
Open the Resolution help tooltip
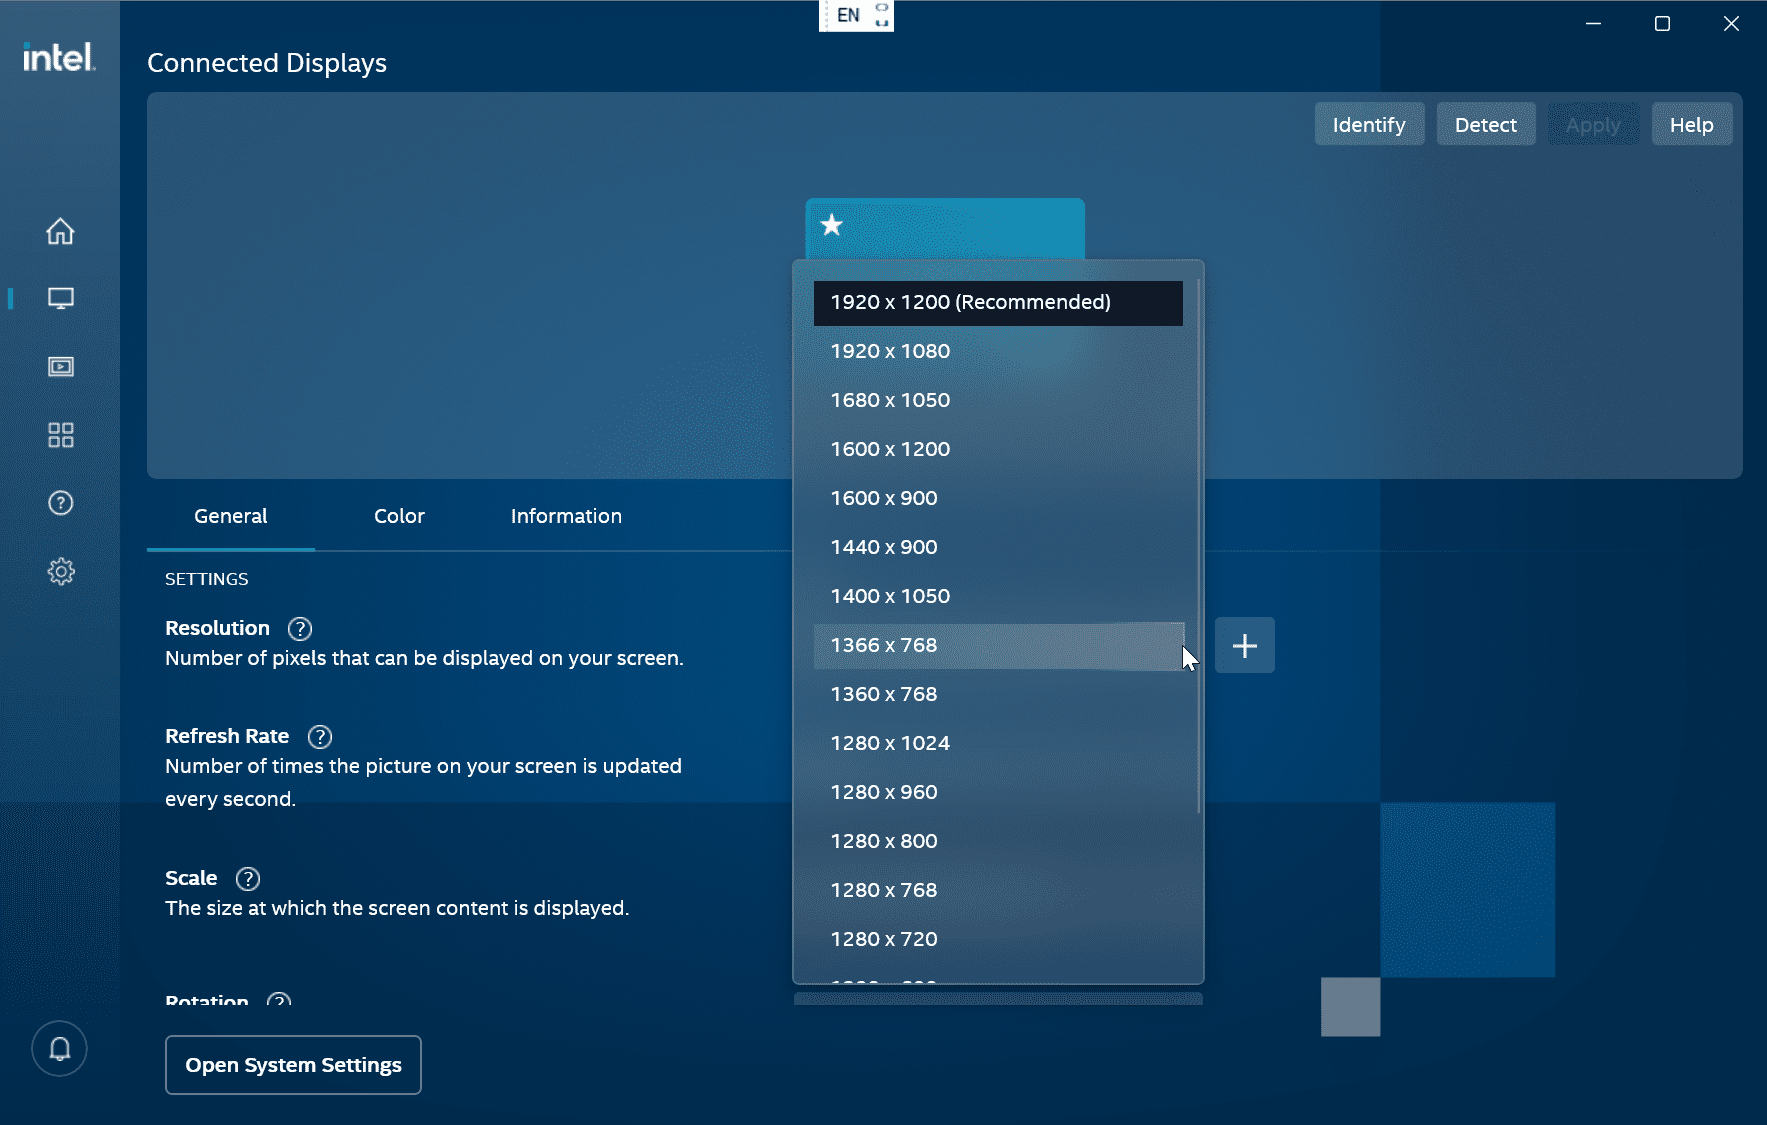coord(300,628)
